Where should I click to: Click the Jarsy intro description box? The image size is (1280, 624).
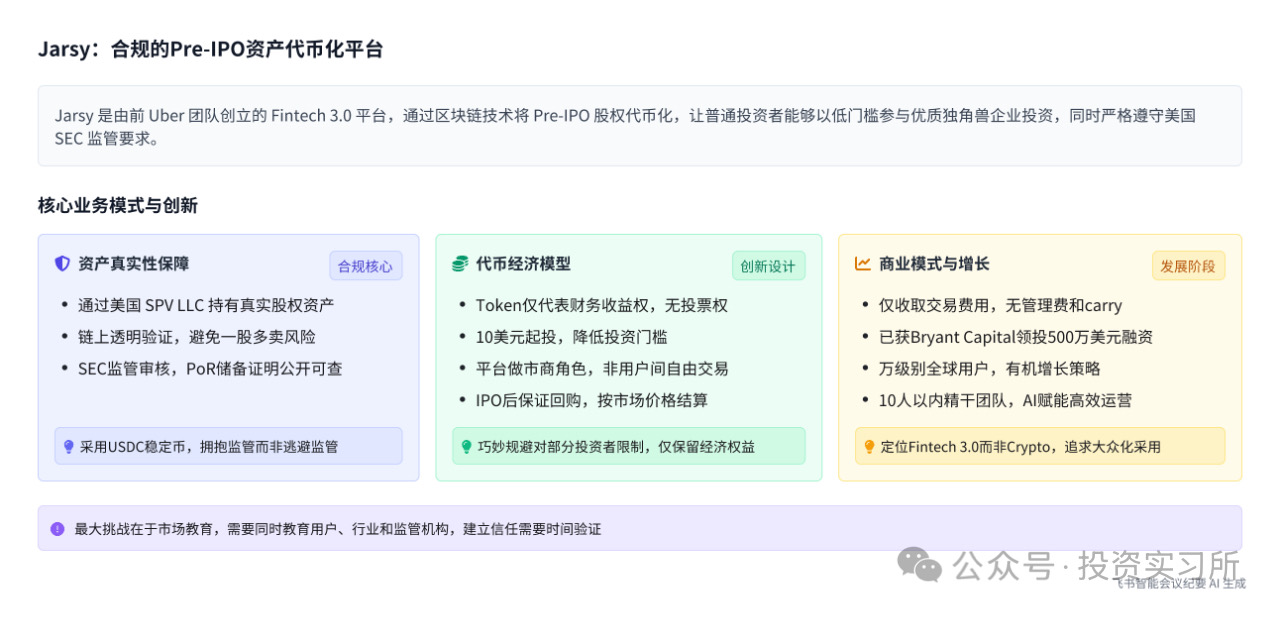tap(639, 126)
